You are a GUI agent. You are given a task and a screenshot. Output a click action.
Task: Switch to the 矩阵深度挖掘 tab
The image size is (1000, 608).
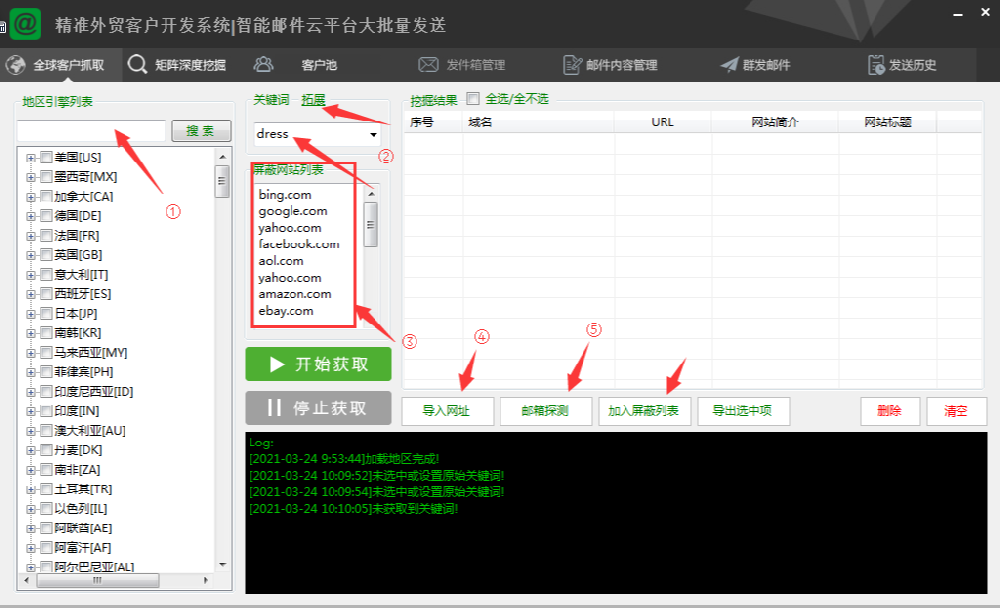[x=190, y=64]
